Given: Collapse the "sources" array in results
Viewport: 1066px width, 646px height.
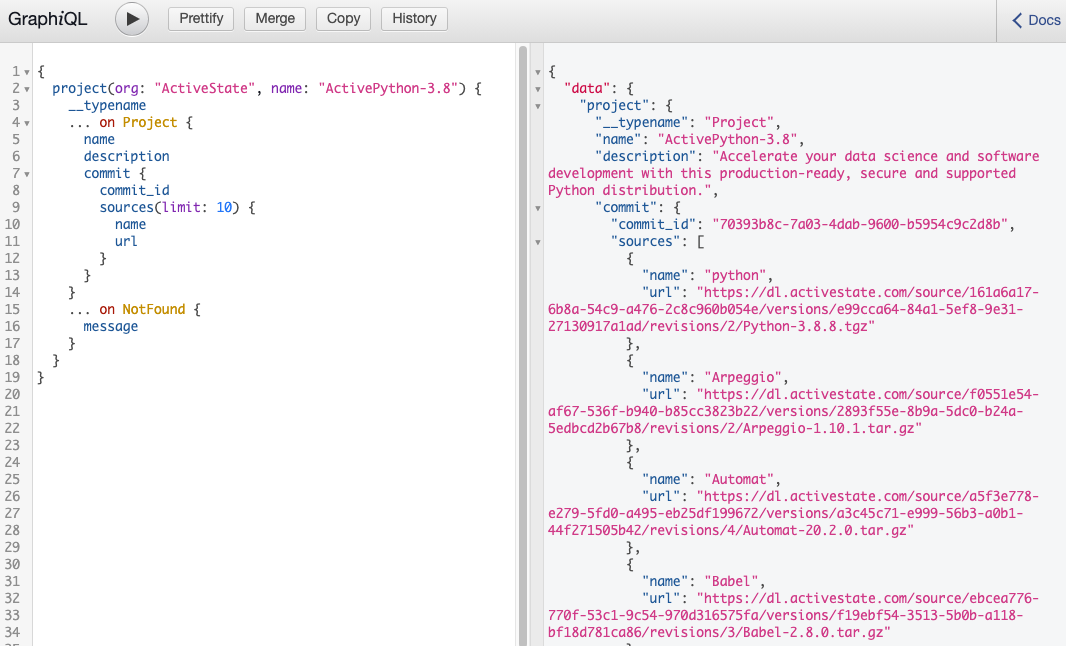Looking at the screenshot, I should coord(538,242).
